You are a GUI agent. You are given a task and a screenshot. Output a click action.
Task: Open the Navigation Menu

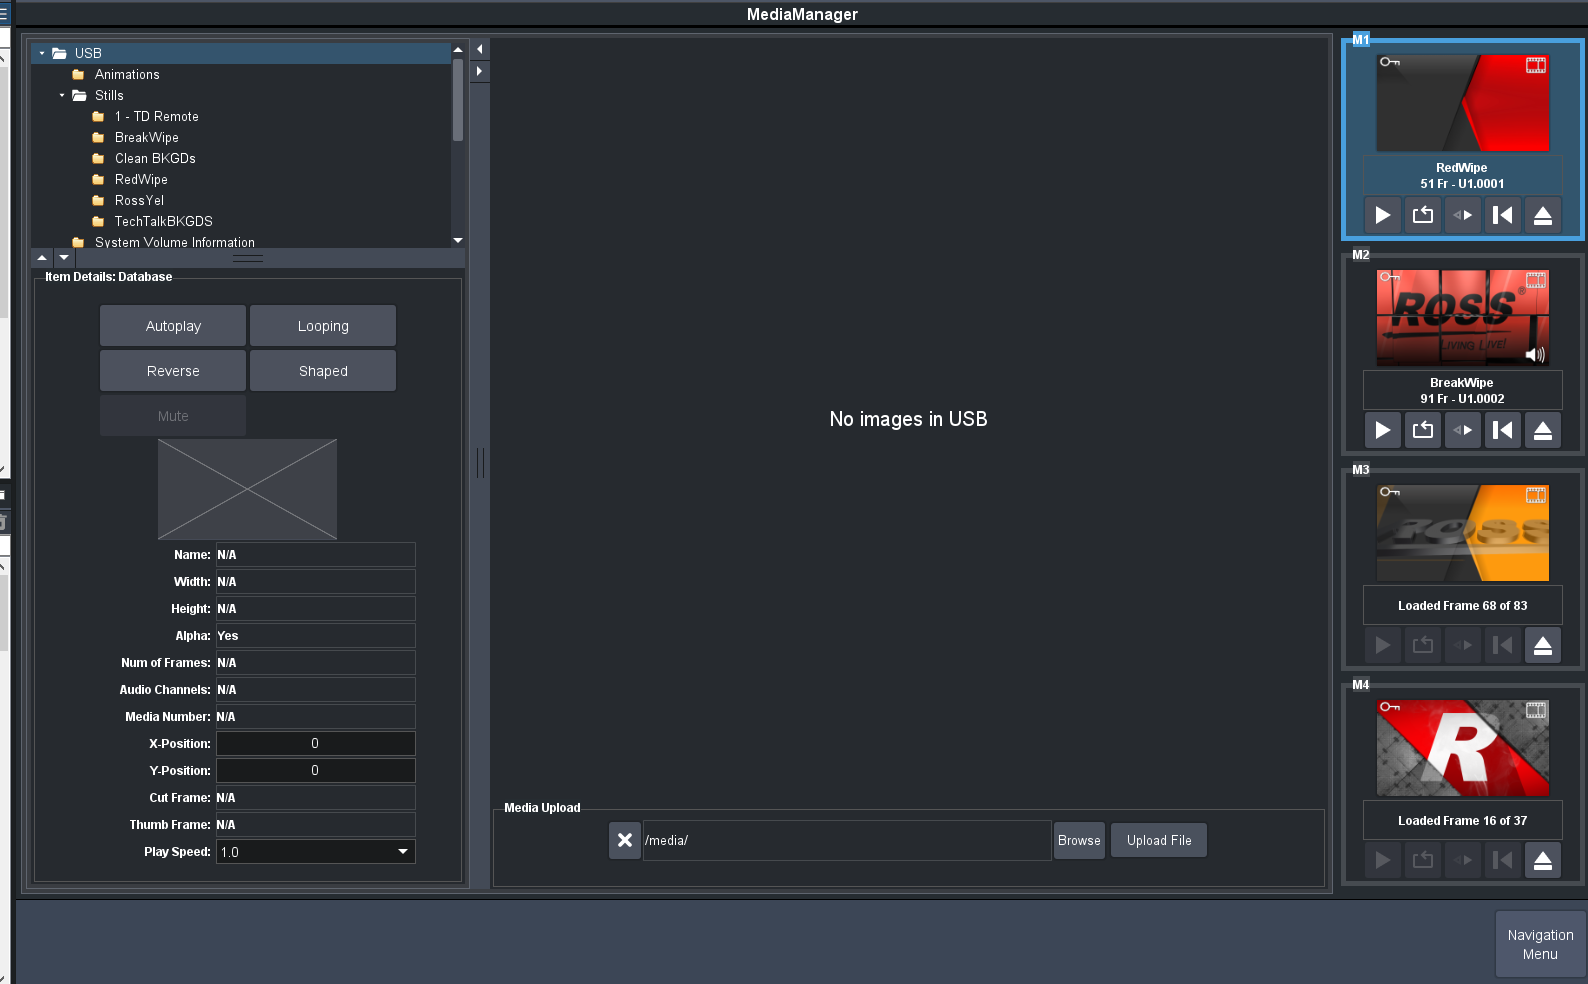(x=1540, y=944)
